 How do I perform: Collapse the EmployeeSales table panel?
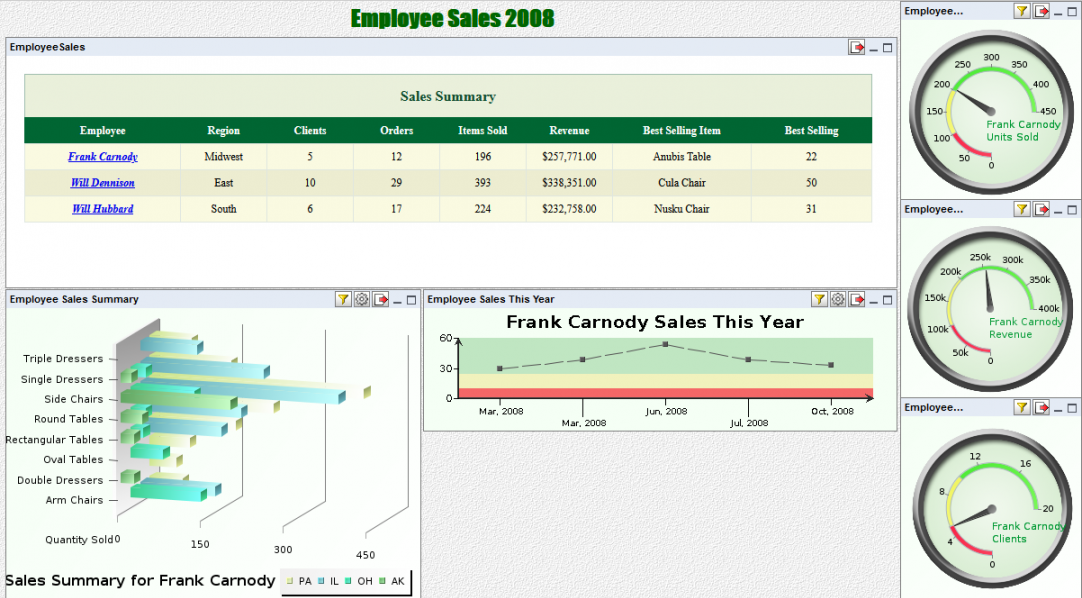[x=874, y=48]
